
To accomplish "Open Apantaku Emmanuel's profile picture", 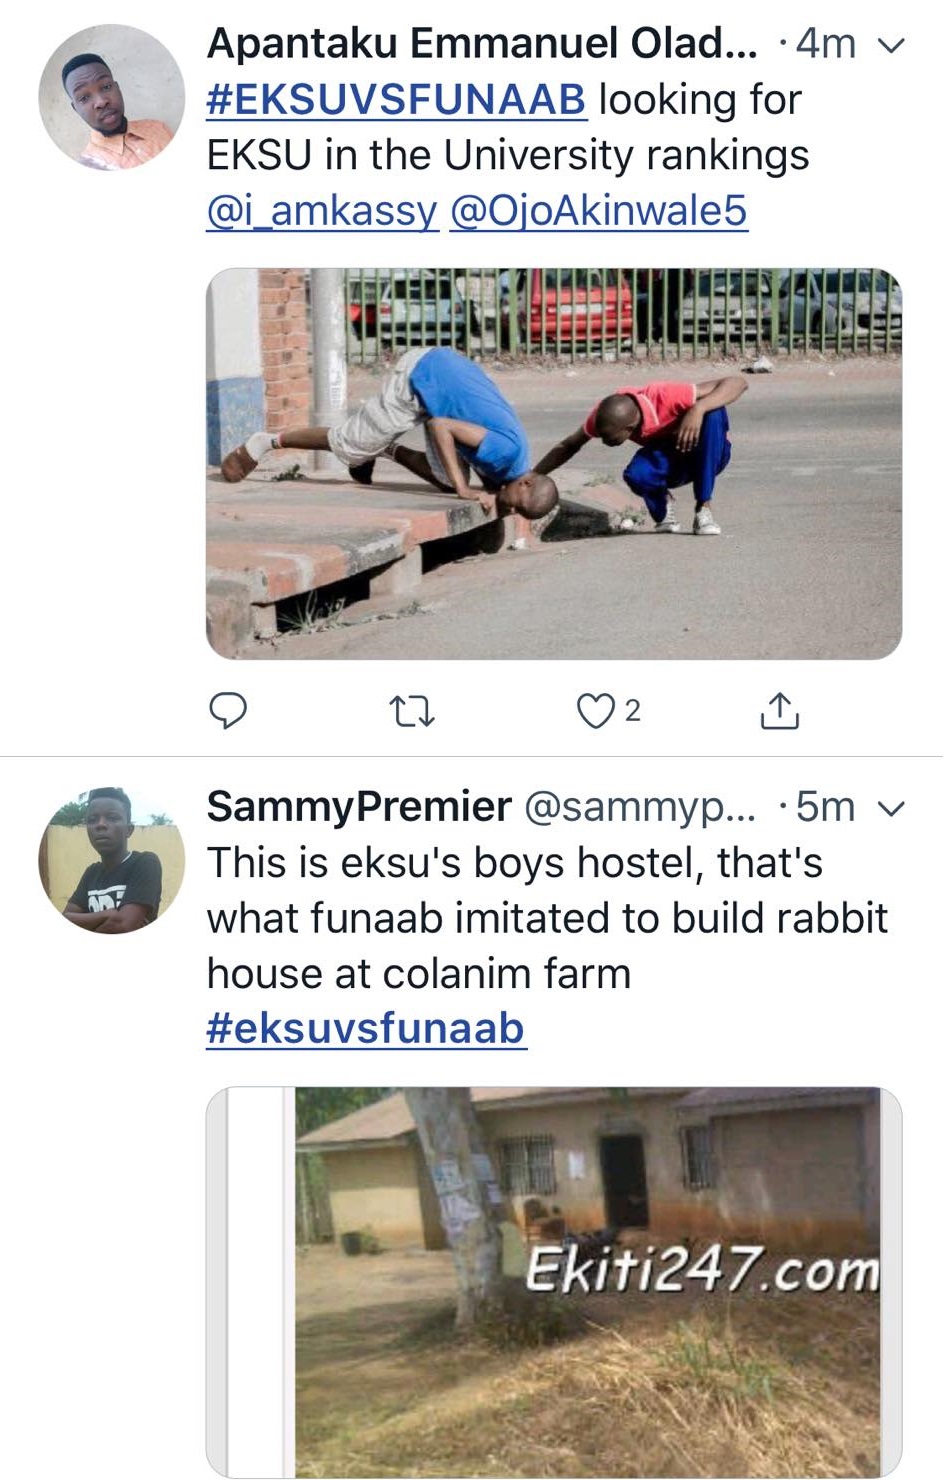I will pos(112,98).
